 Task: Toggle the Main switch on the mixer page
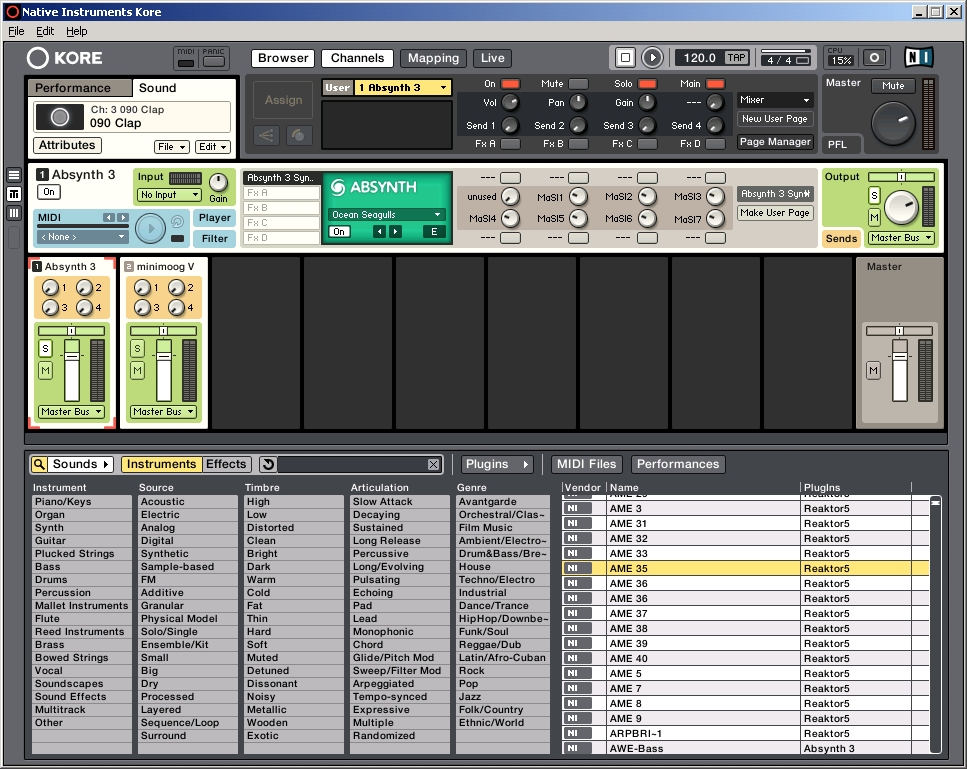coord(715,84)
